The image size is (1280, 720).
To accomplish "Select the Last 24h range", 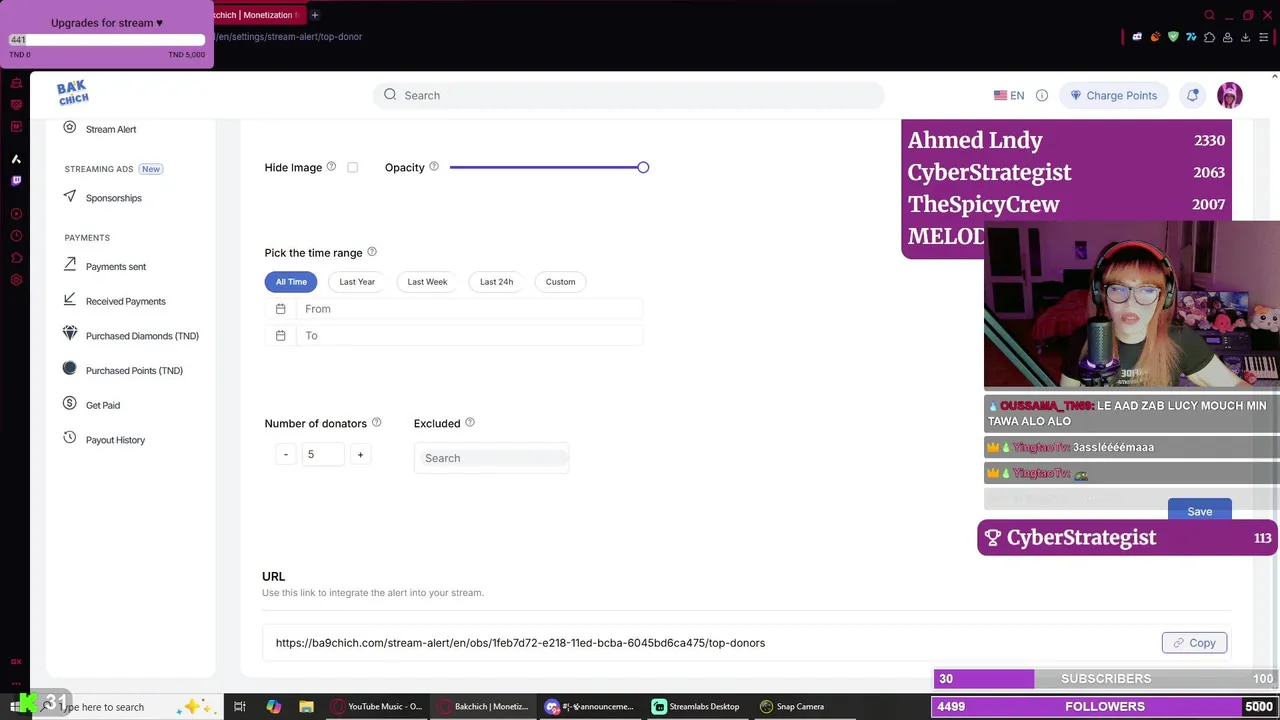I will pos(496,282).
